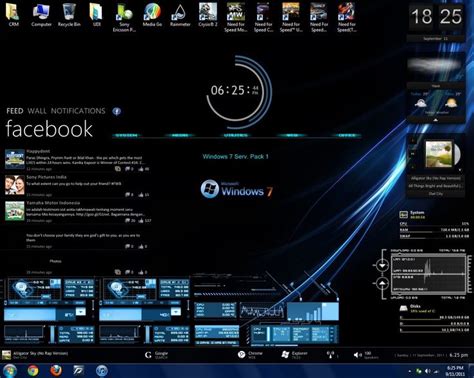Open the UDI folder on desktop
The height and width of the screenshot is (378, 474).
[96, 14]
